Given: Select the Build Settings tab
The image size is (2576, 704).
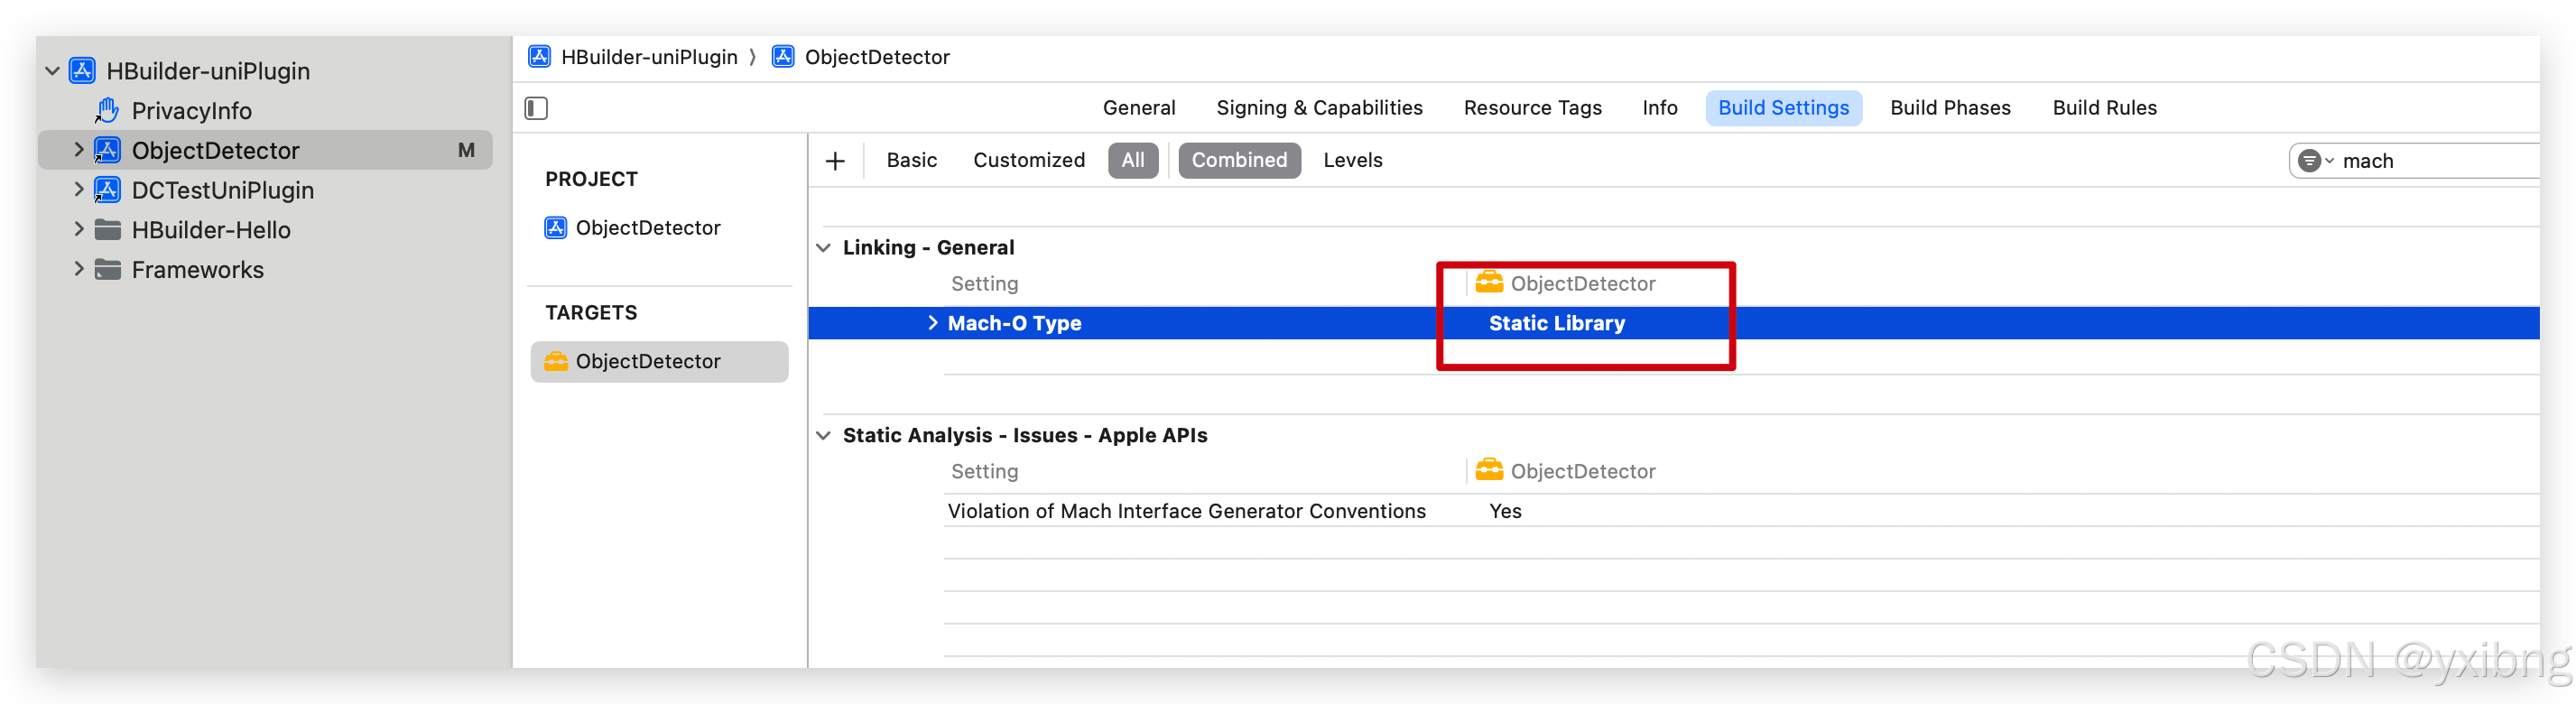Looking at the screenshot, I should tap(1783, 108).
